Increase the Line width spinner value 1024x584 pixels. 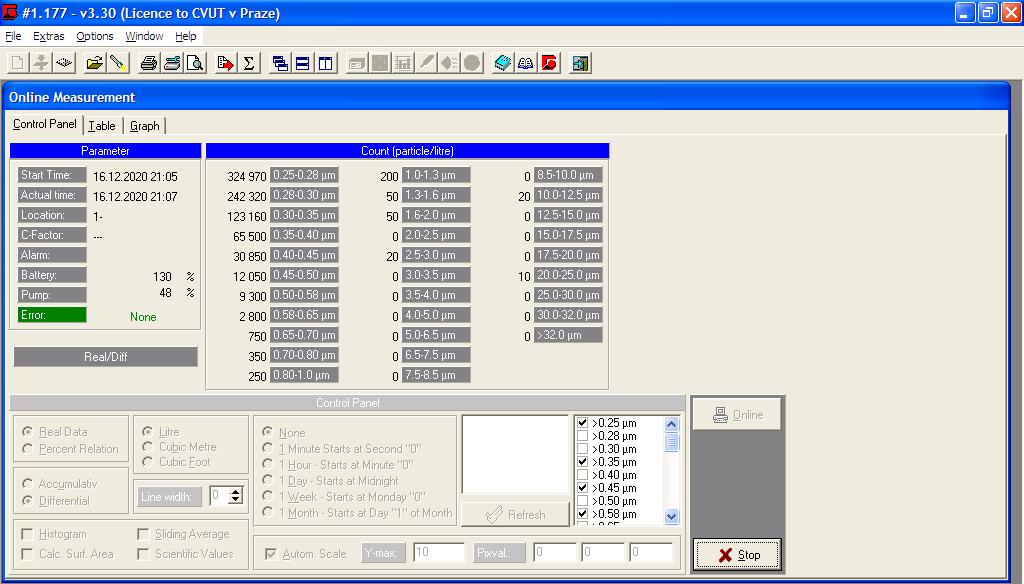[x=236, y=492]
